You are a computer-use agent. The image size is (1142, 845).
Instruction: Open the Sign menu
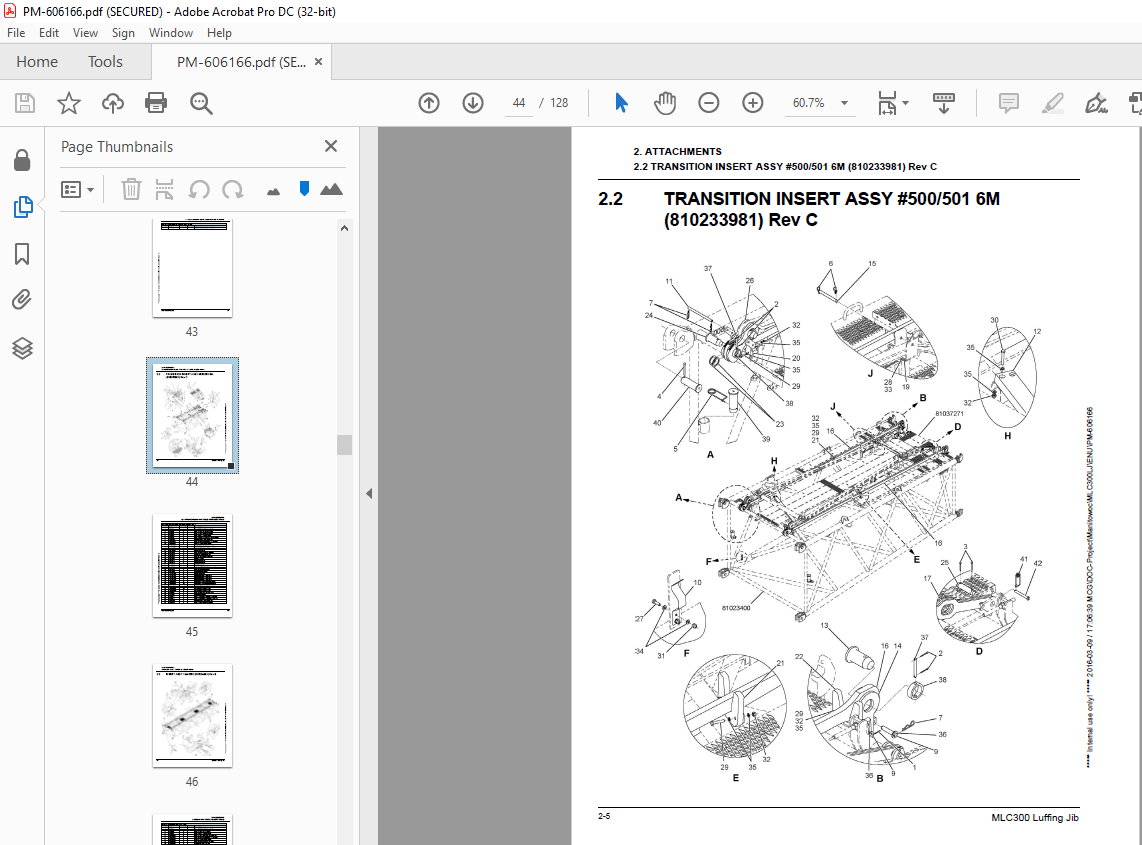click(123, 33)
